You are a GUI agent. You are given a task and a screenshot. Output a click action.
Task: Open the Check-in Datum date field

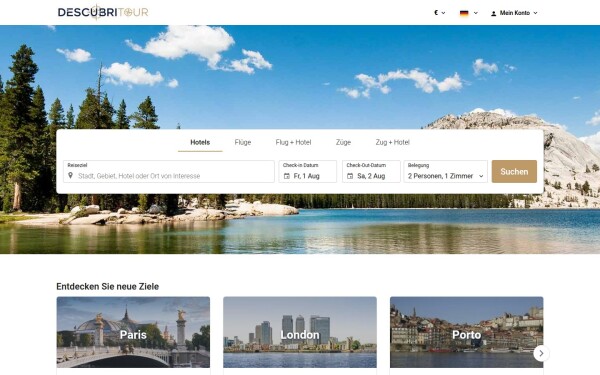pos(308,171)
